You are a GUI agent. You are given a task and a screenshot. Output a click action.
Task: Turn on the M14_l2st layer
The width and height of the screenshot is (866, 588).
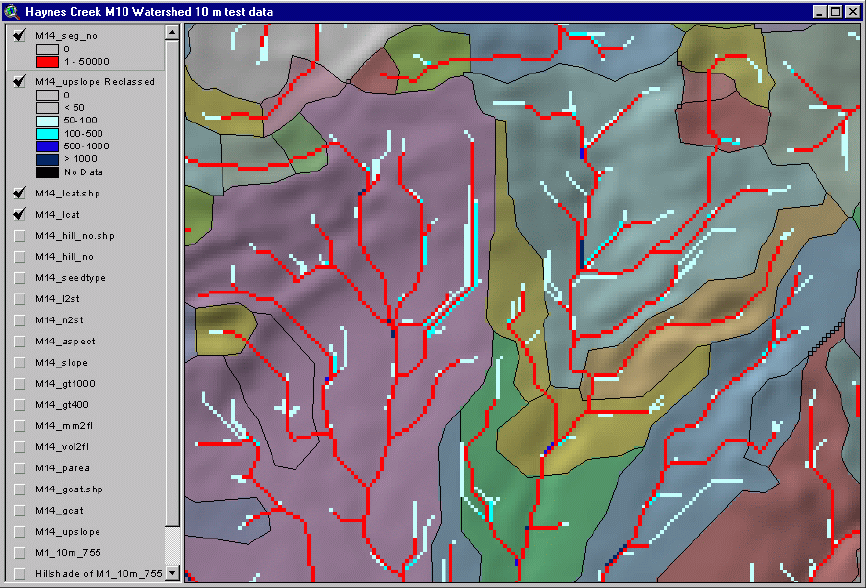pyautogui.click(x=20, y=299)
